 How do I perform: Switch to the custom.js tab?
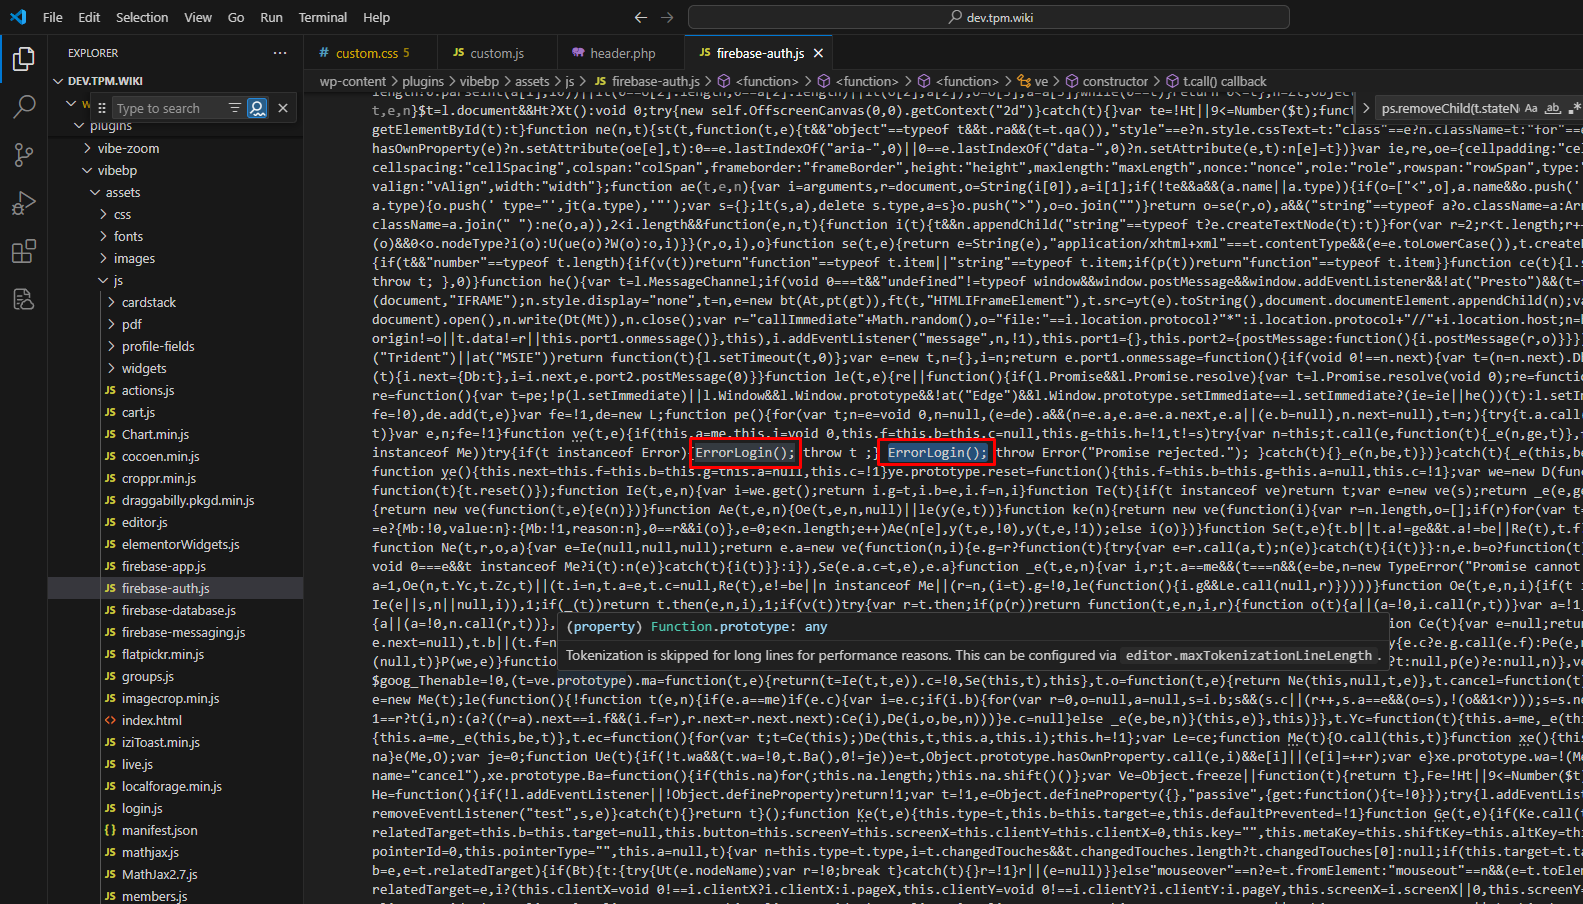click(x=497, y=53)
